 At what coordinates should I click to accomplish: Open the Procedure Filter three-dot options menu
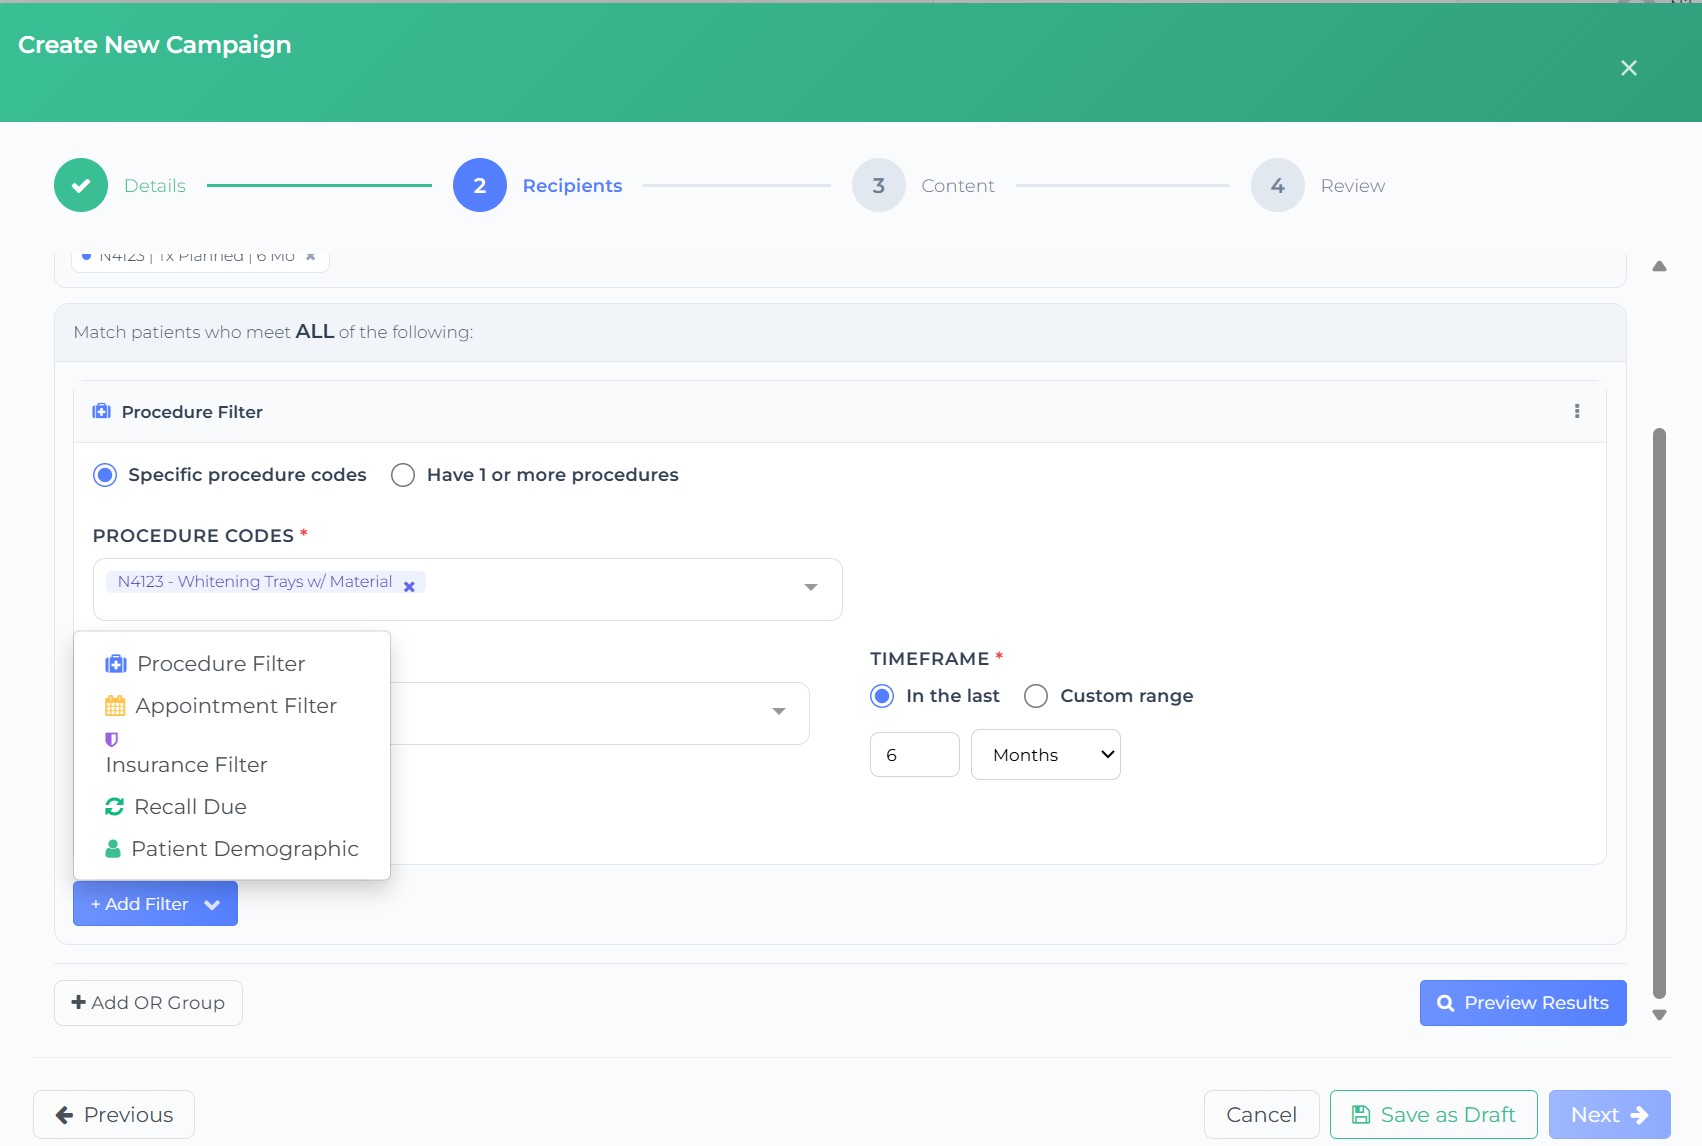(x=1577, y=411)
